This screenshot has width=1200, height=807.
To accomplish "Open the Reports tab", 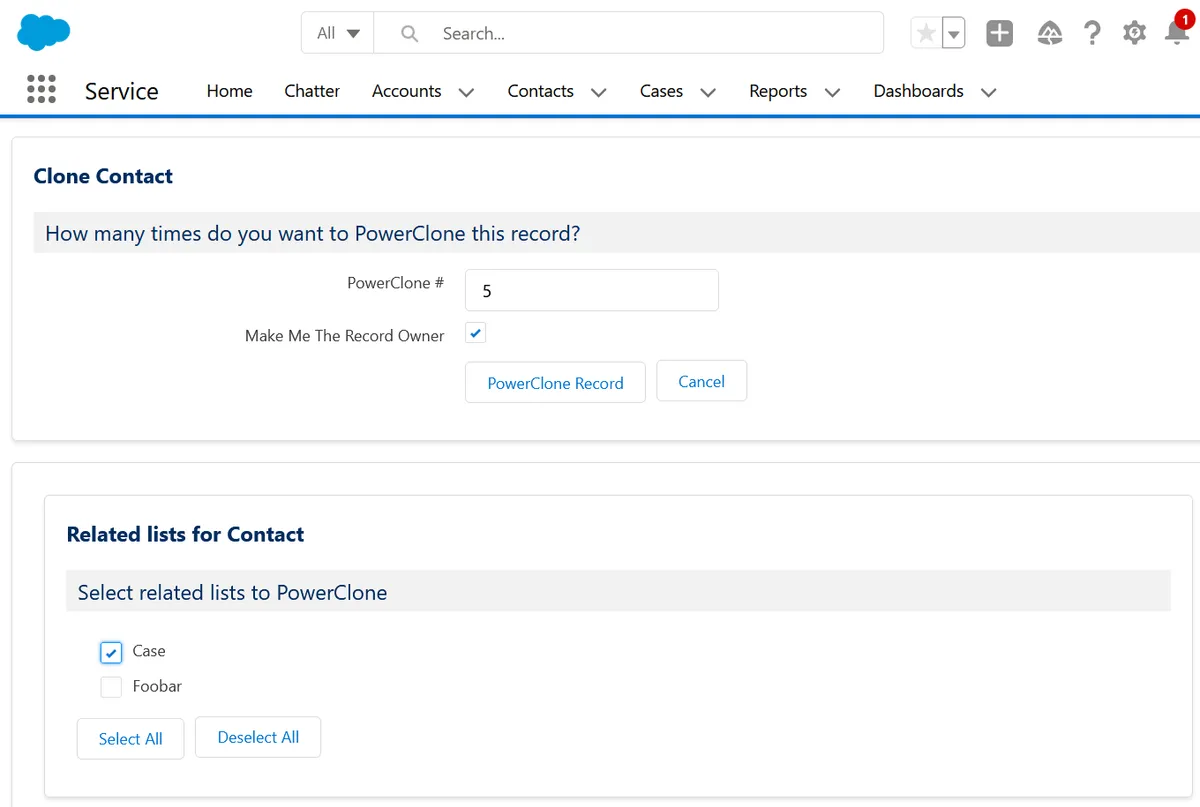I will tap(778, 91).
